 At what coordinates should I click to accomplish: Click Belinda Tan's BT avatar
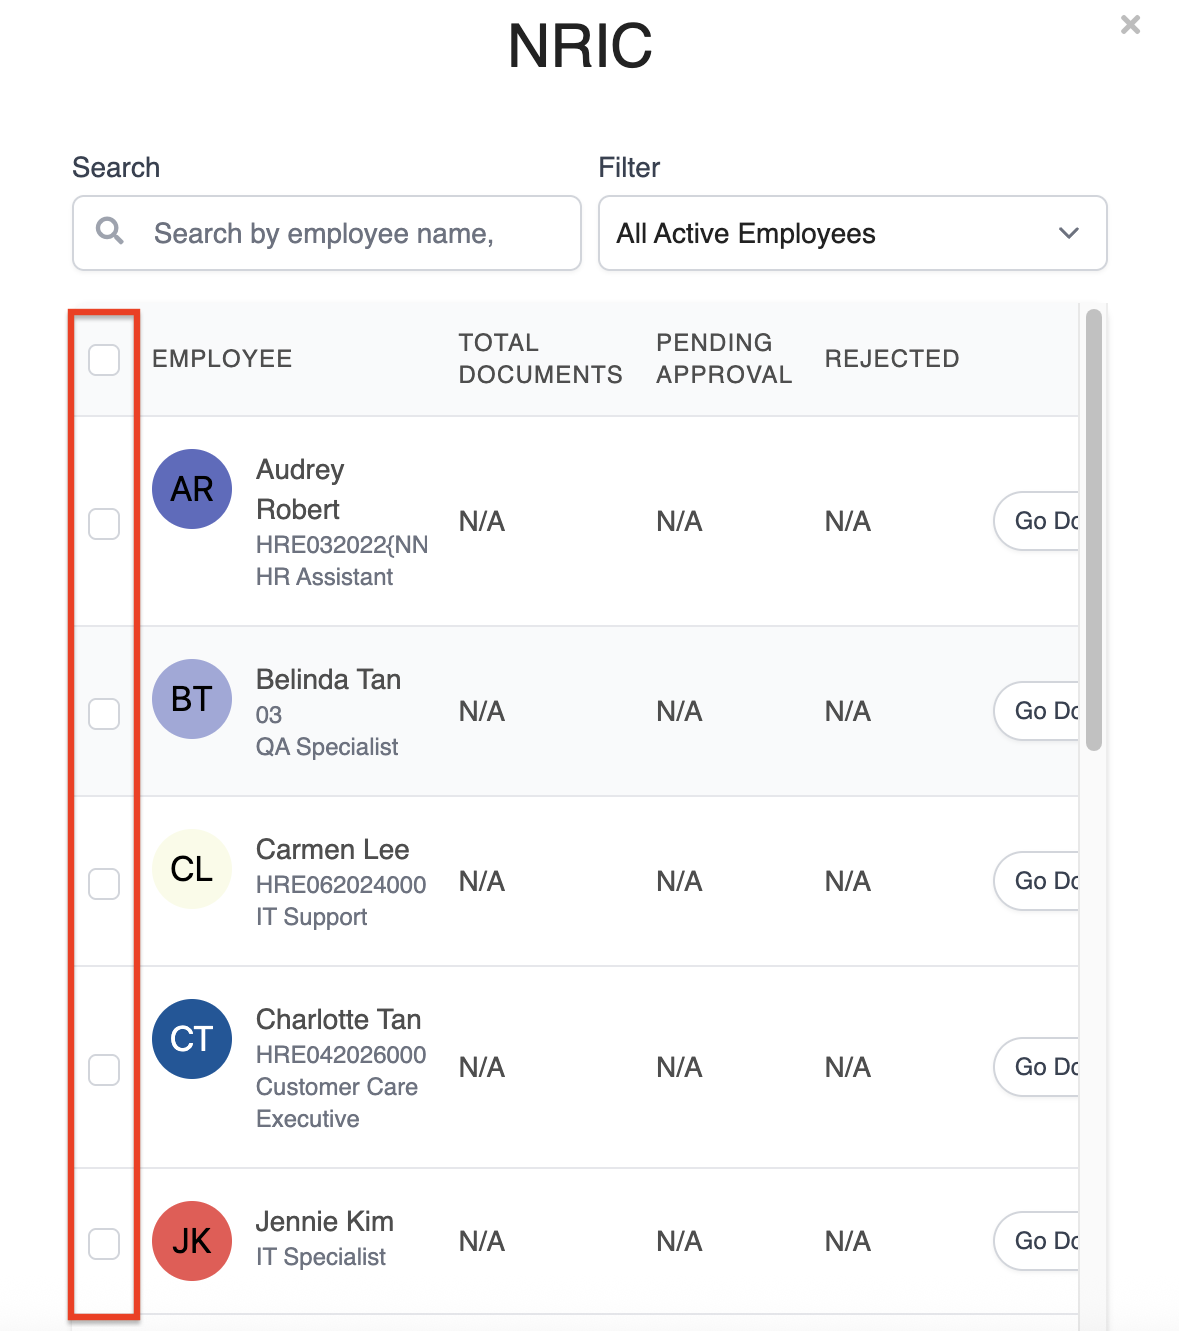tap(192, 699)
